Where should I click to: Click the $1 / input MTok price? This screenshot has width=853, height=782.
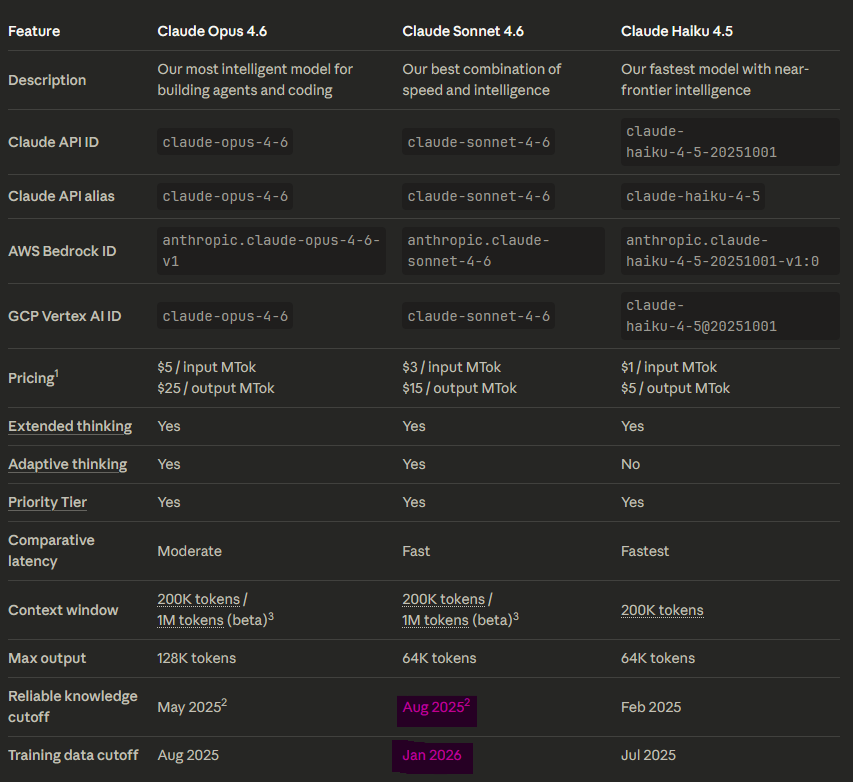pos(669,367)
